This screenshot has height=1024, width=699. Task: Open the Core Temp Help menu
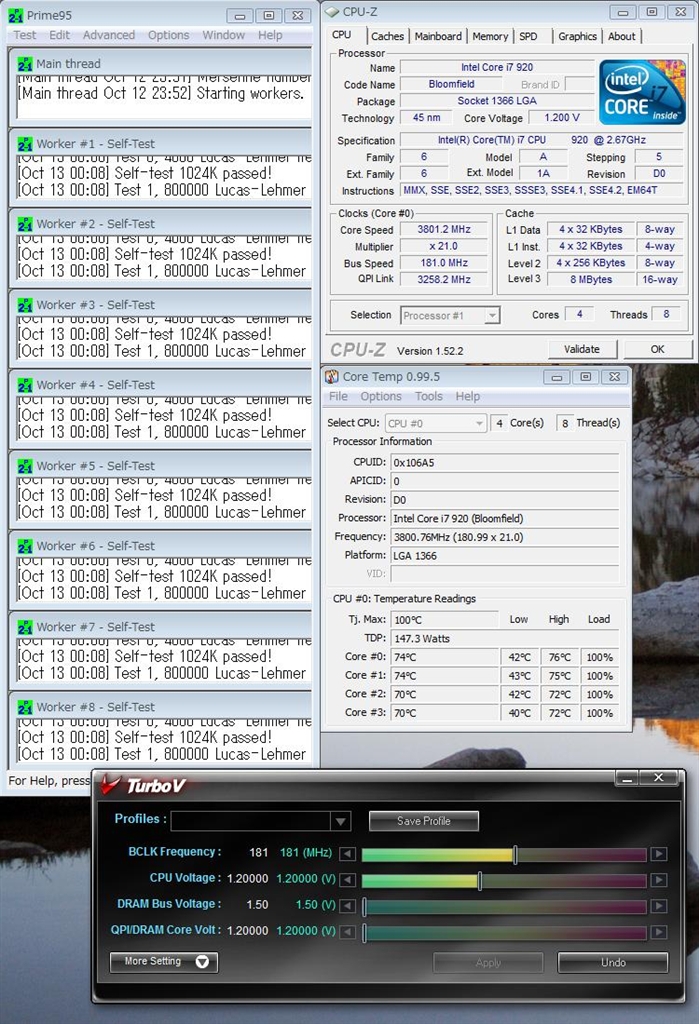click(x=468, y=396)
